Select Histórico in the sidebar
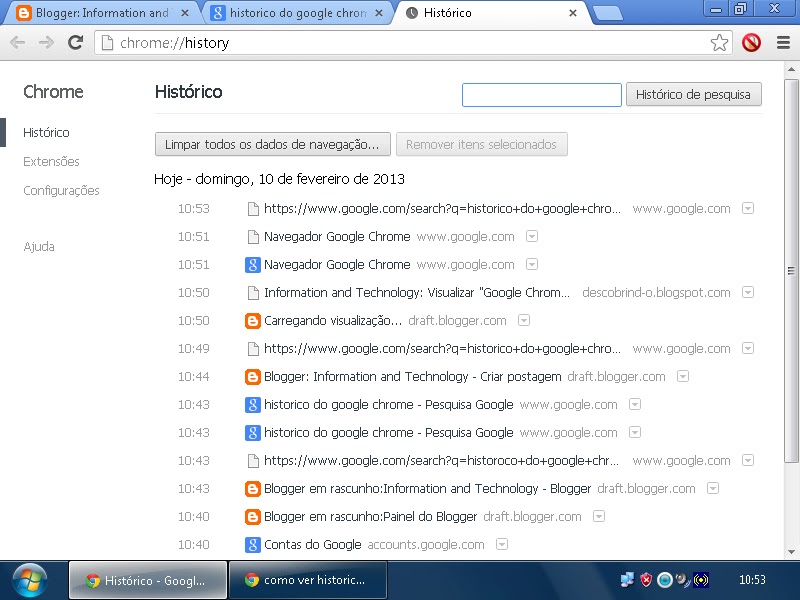Image resolution: width=800 pixels, height=600 pixels. click(46, 133)
